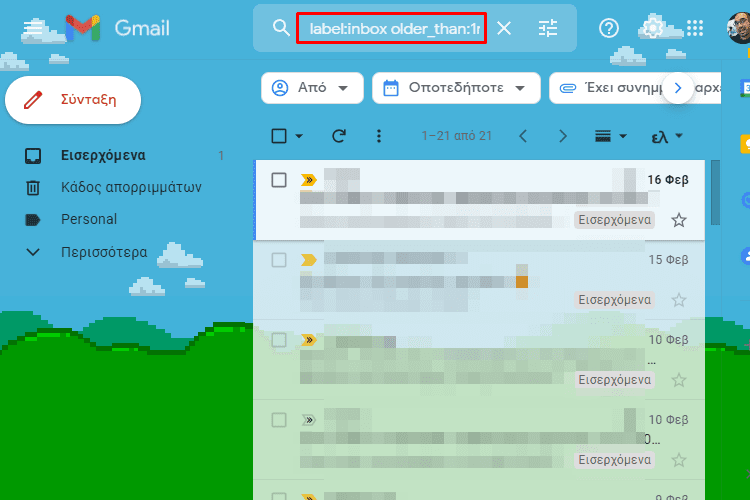Open the three-dot more options menu
The height and width of the screenshot is (500, 750).
(x=378, y=136)
